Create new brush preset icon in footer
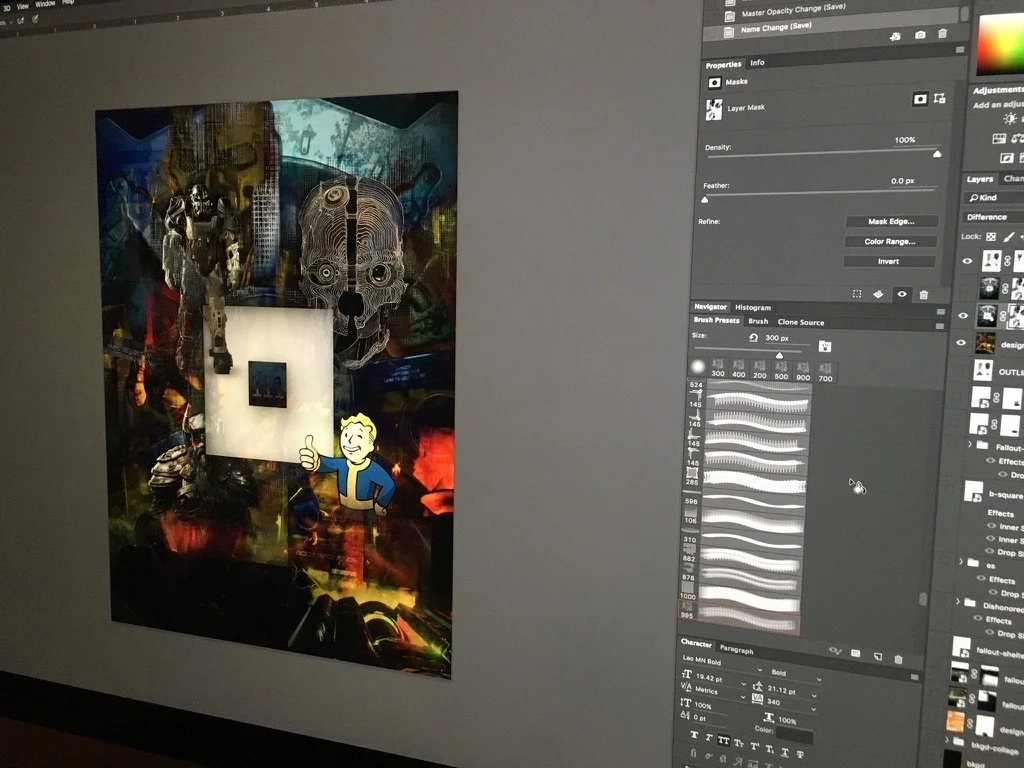Image resolution: width=1024 pixels, height=768 pixels. click(x=877, y=656)
